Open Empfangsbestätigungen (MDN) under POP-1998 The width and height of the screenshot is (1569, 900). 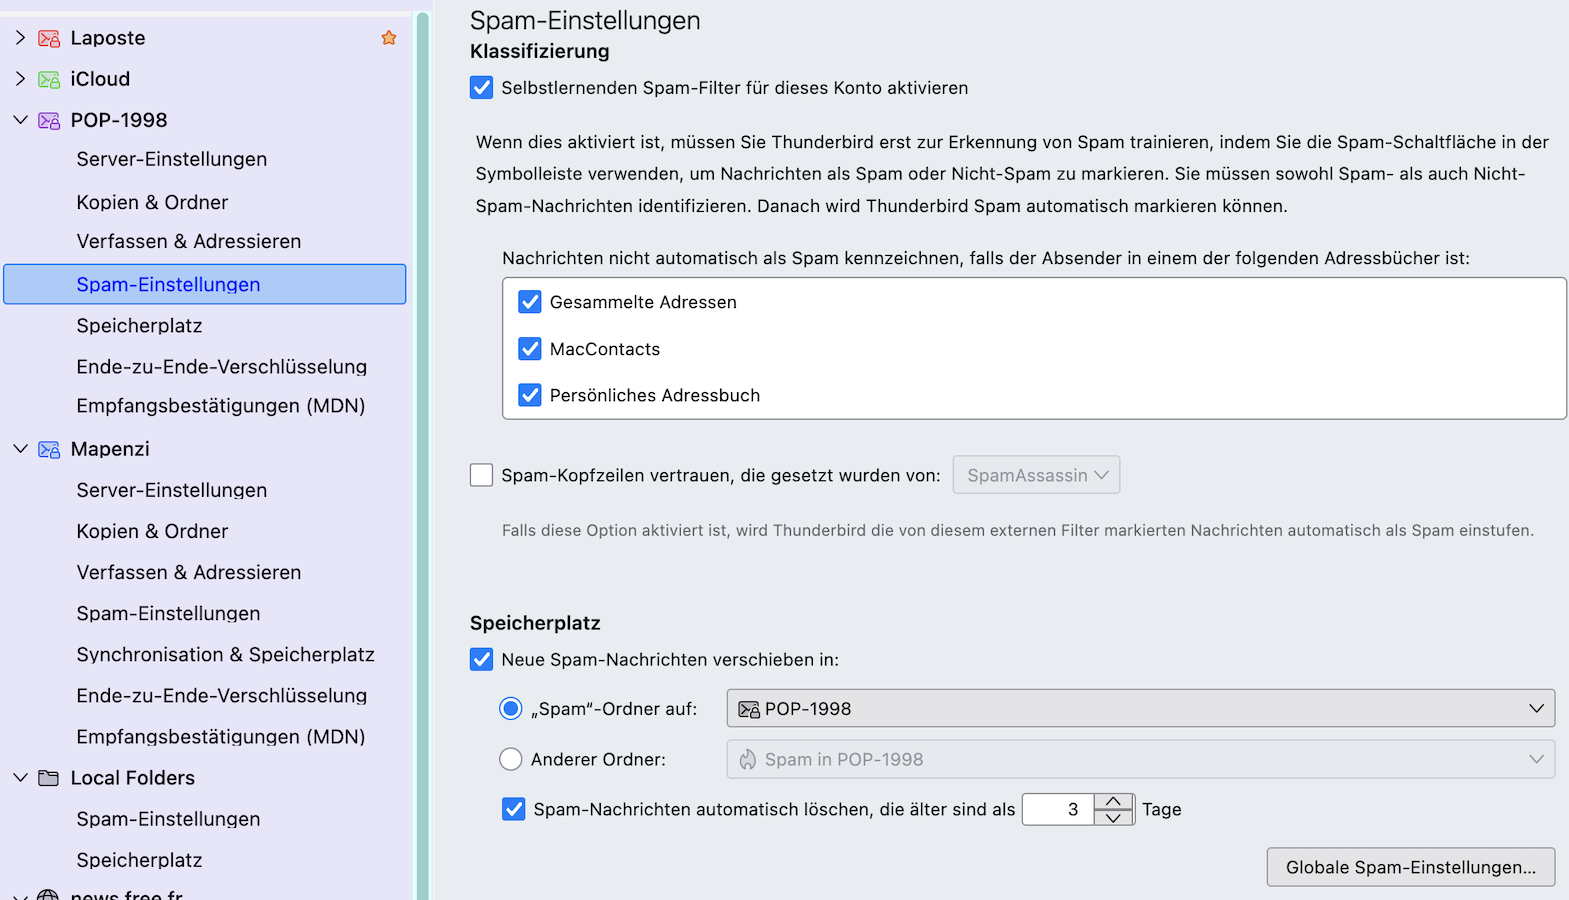pos(221,406)
